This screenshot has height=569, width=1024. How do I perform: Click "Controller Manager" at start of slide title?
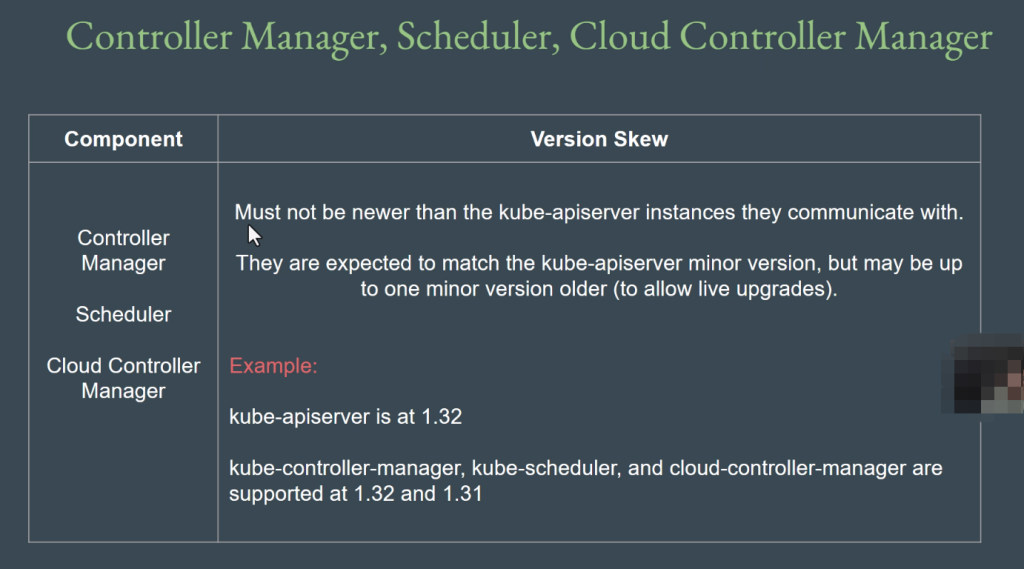tap(225, 37)
